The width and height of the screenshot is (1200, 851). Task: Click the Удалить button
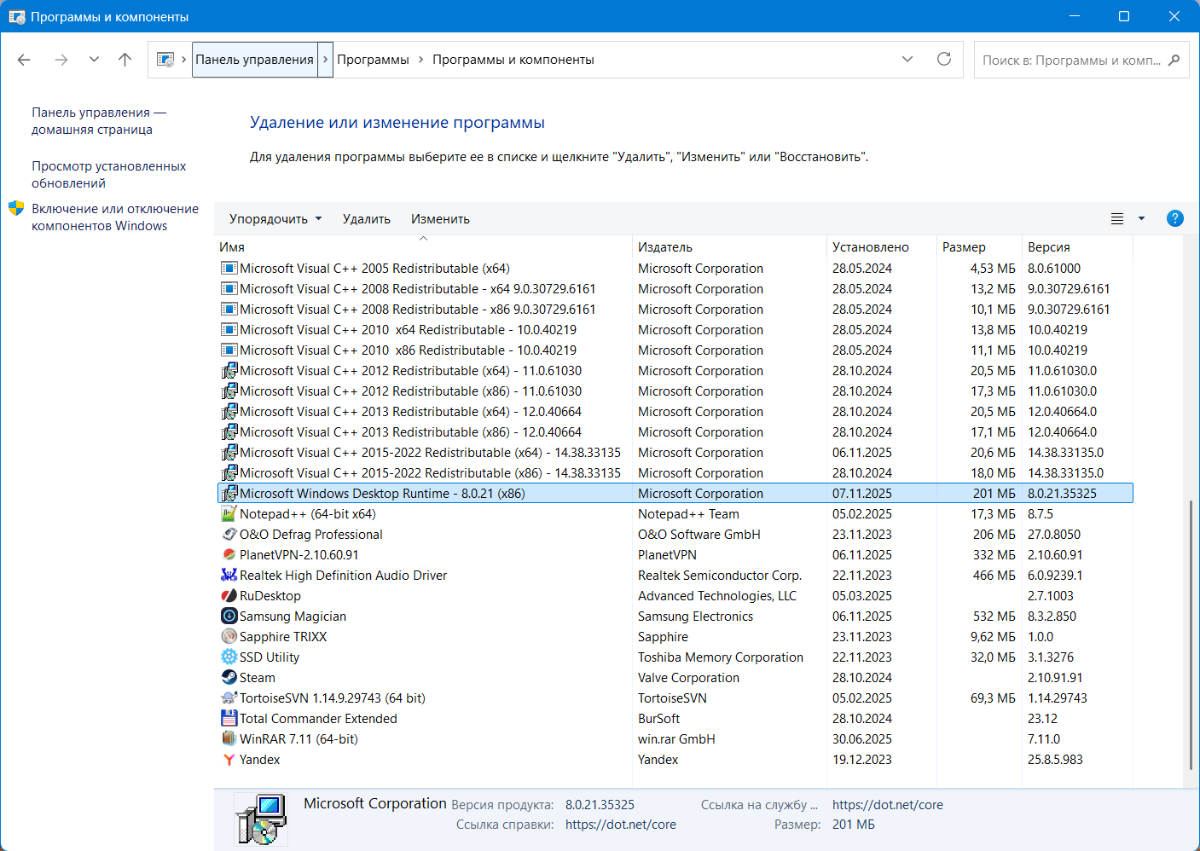click(366, 219)
